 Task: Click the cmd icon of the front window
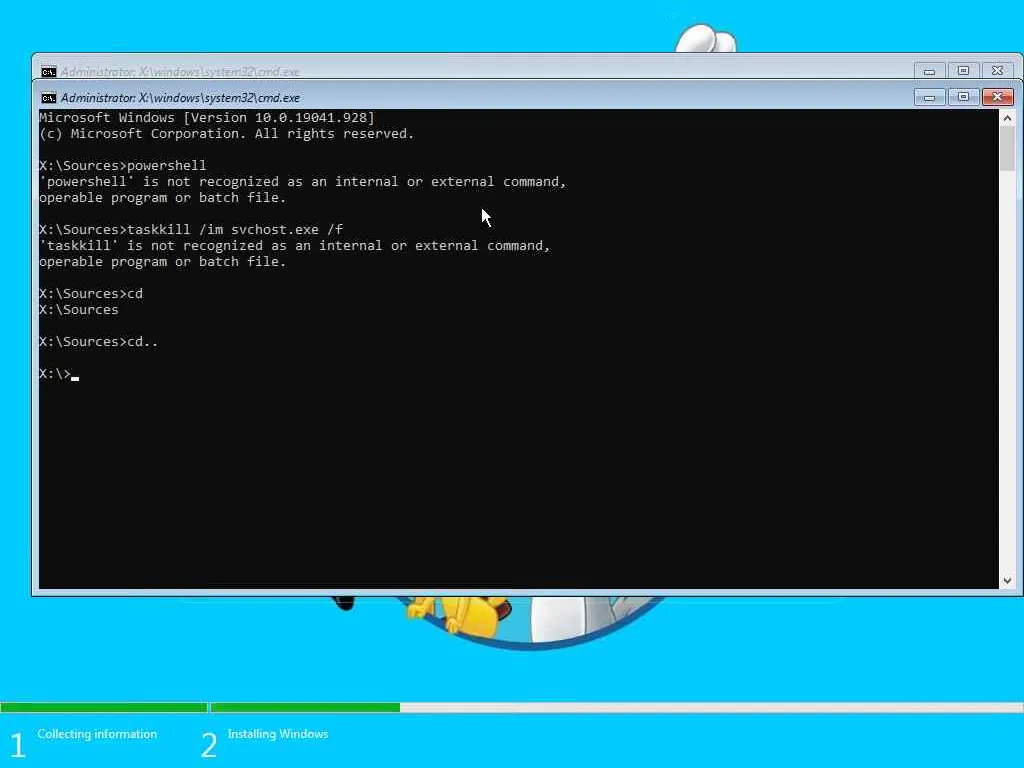pos(48,98)
